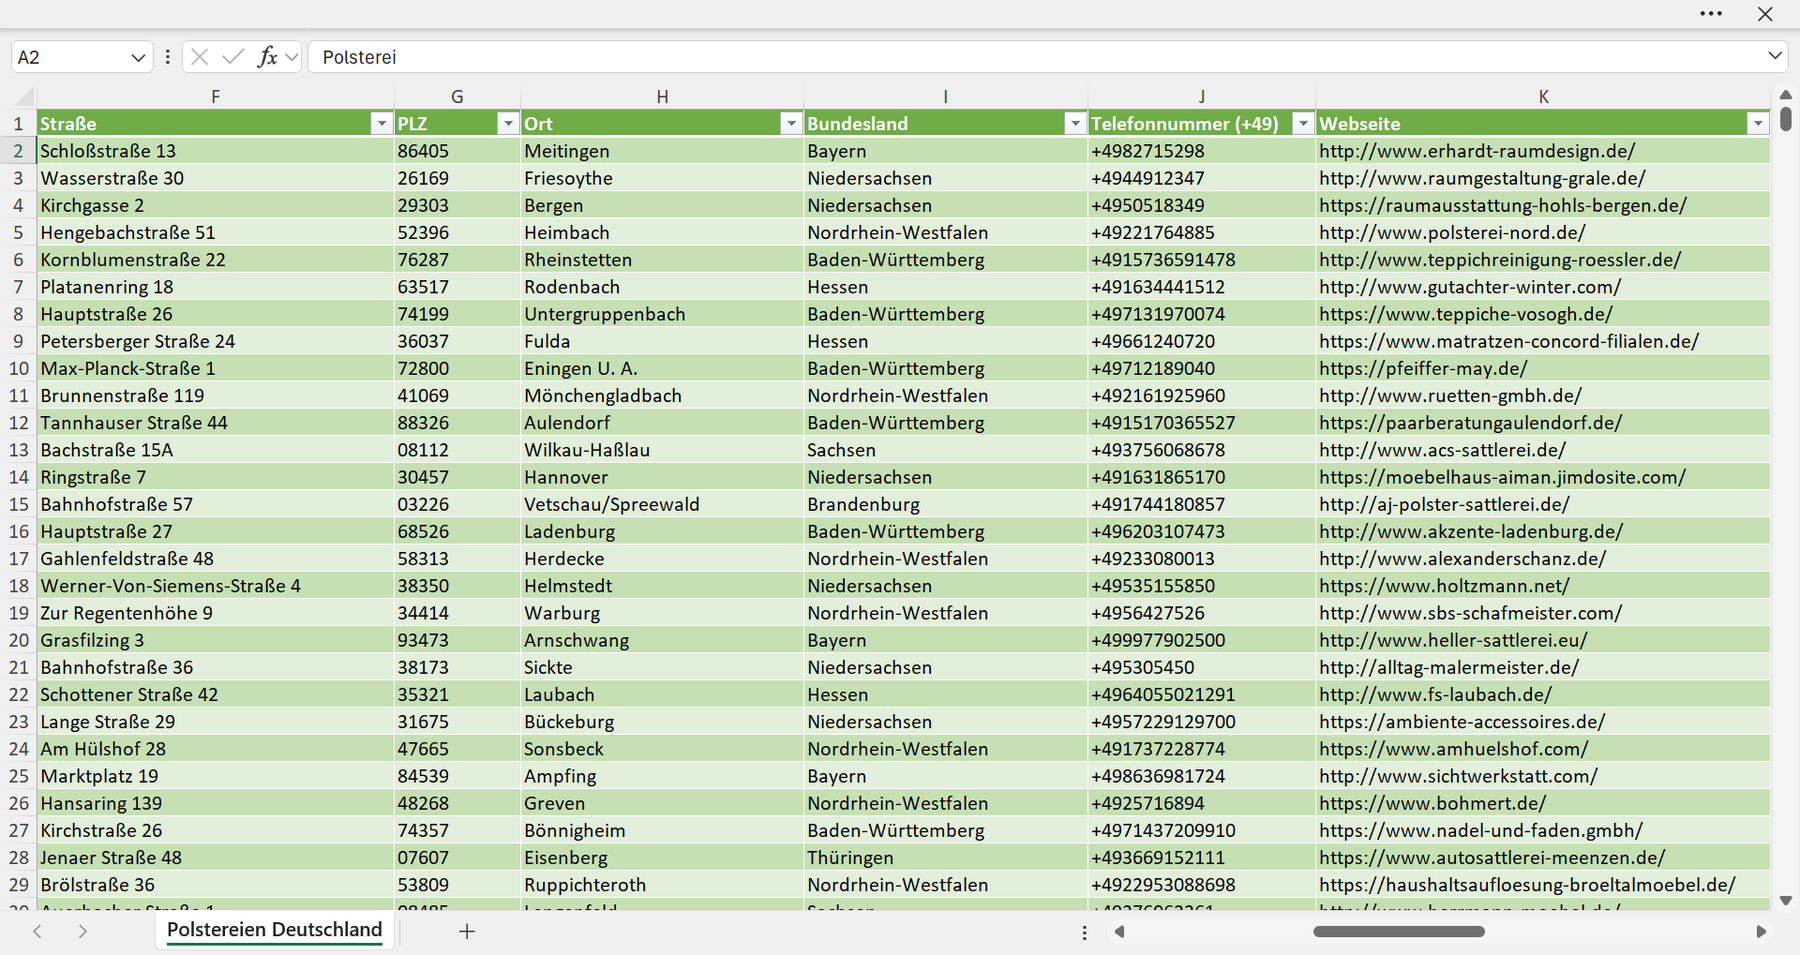Select column I header
This screenshot has height=955, width=1800.
point(945,97)
